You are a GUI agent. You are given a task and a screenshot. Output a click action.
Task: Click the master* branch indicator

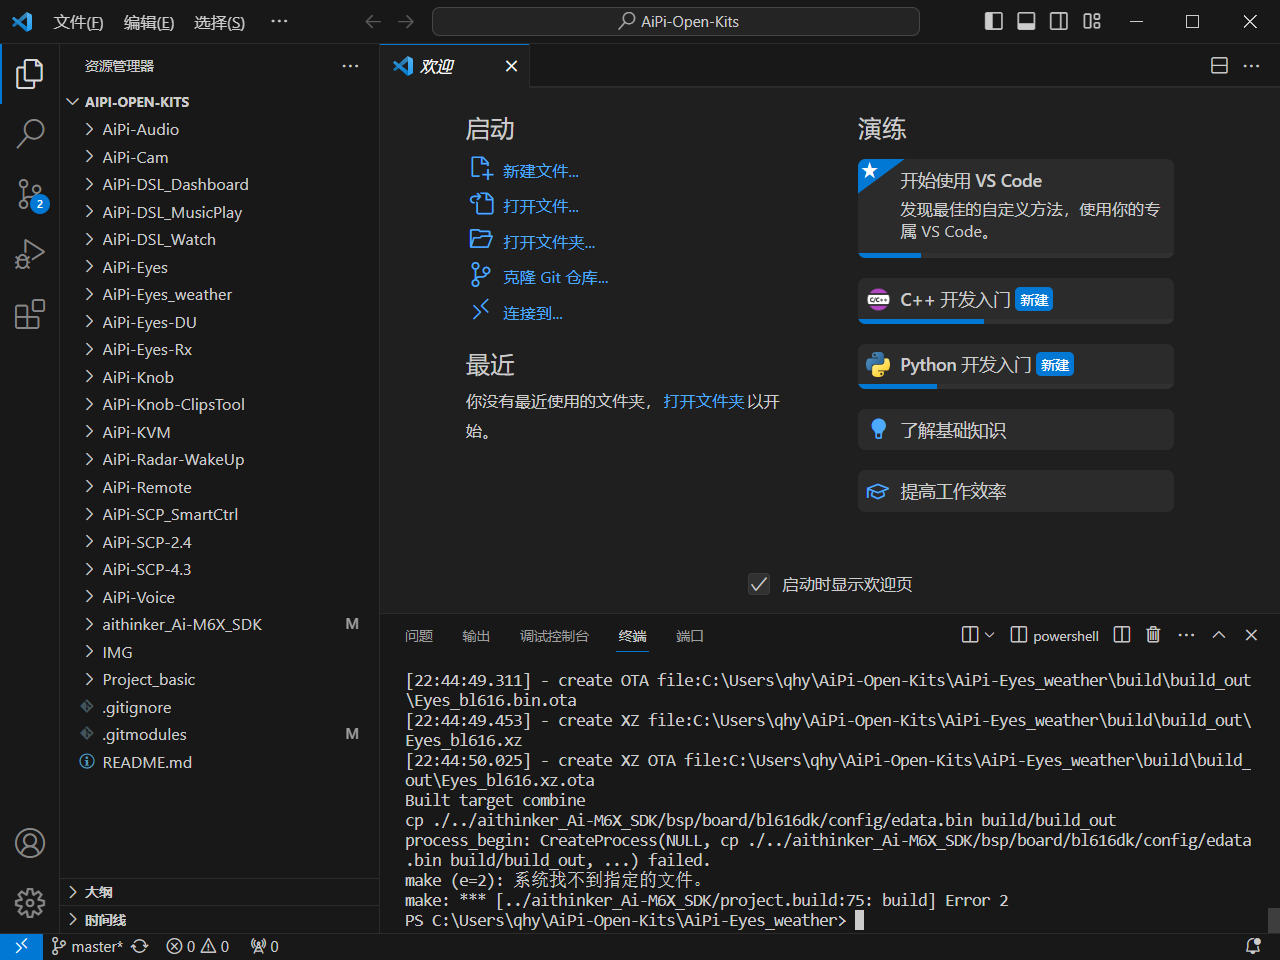tap(87, 946)
